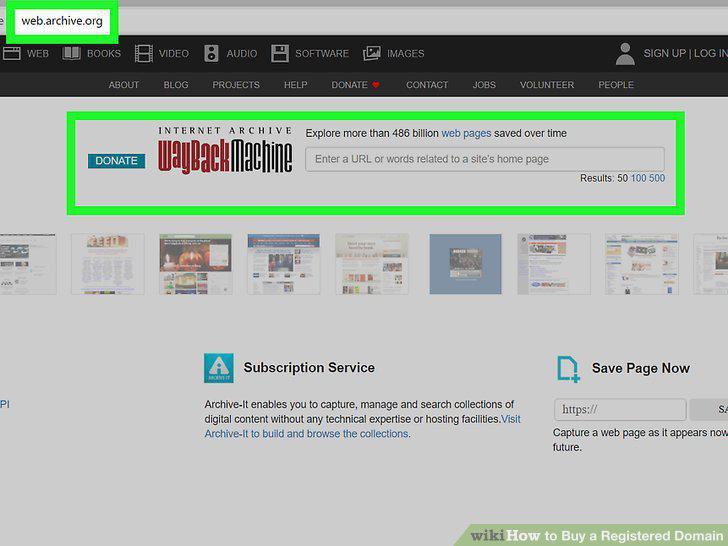
Task: Click 'Subscription Service' heading
Action: [309, 368]
